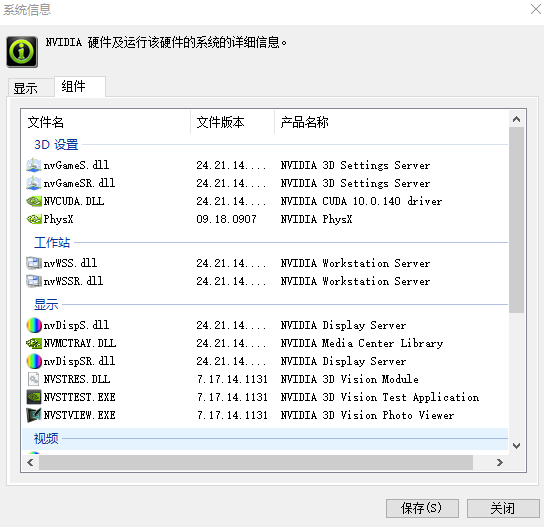
Task: Click PhysX version 09.18.0907
Action: pos(227,219)
